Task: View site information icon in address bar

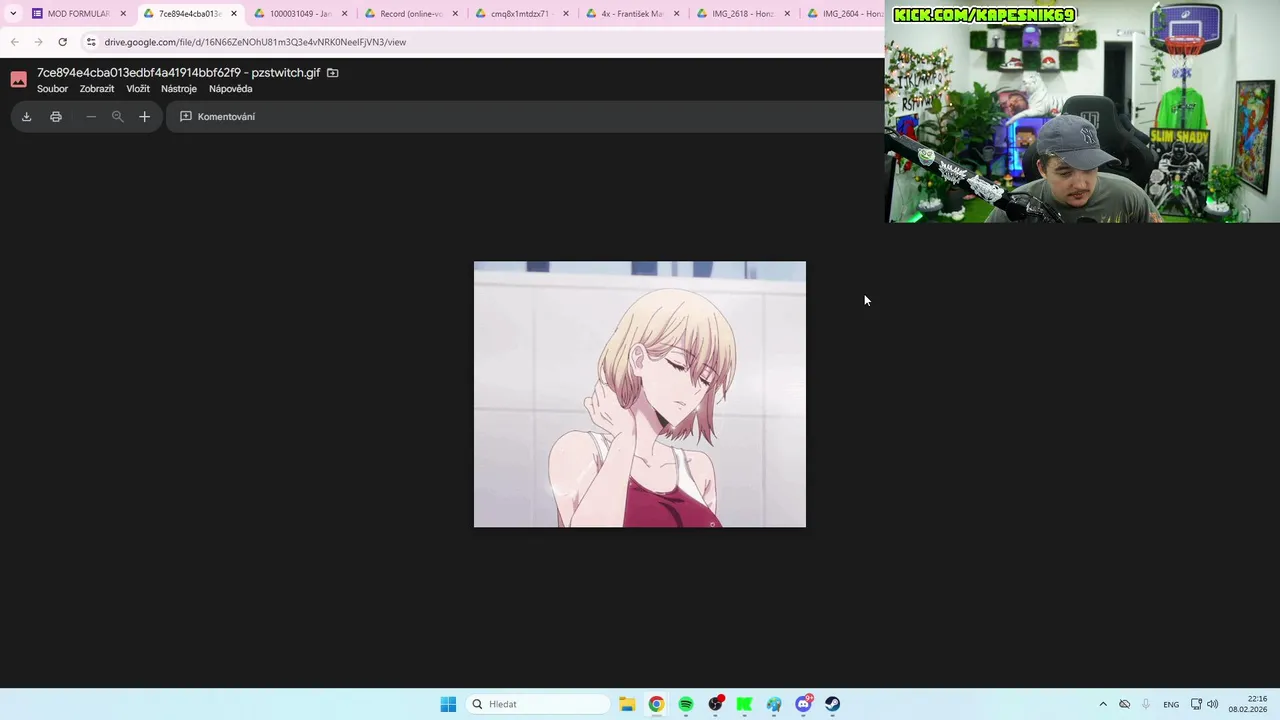Action: 91,42
